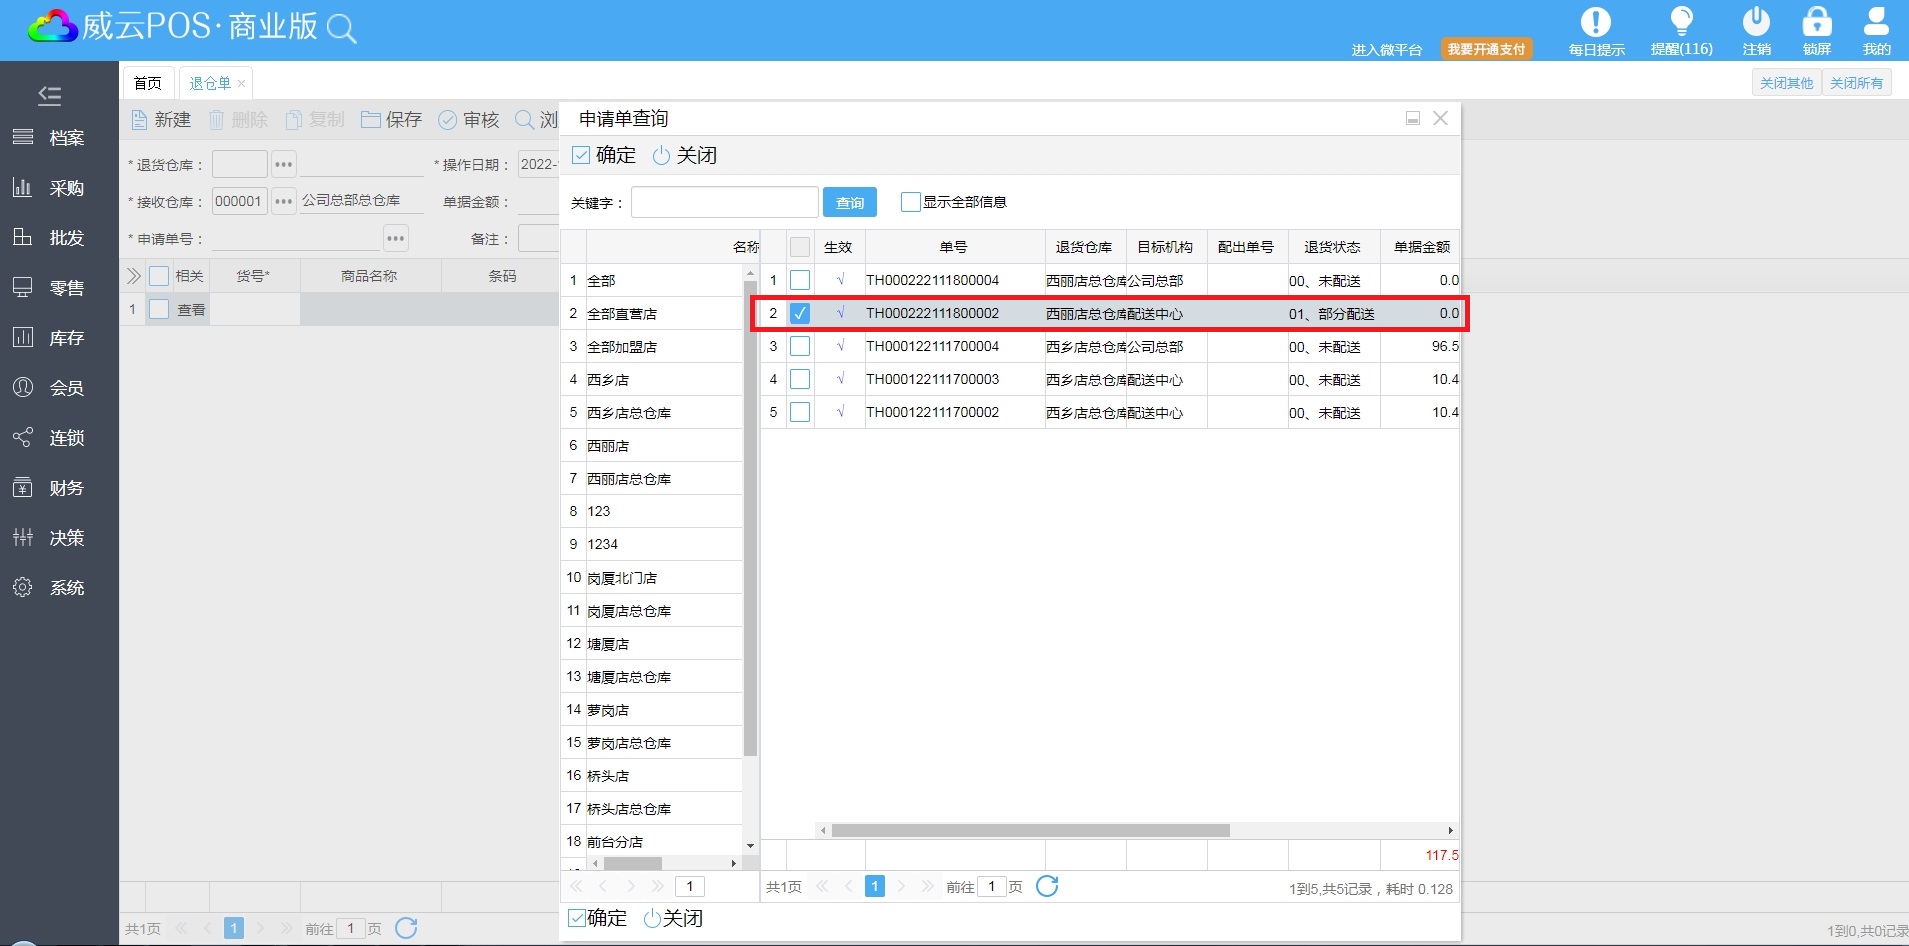Enable the 显示全部信息 checkbox
This screenshot has height=946, width=1909.
point(910,202)
